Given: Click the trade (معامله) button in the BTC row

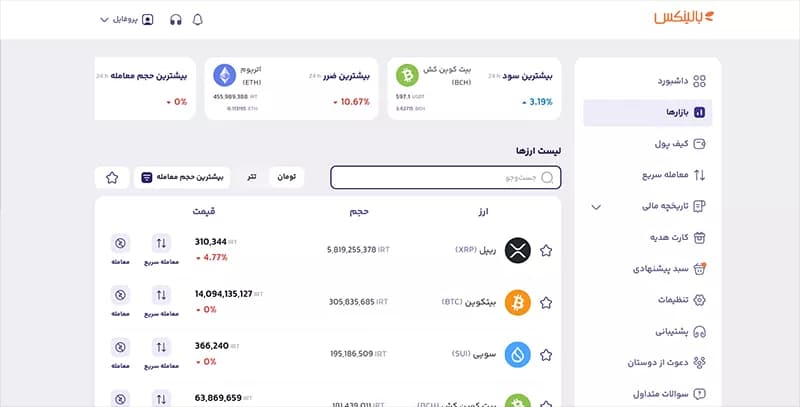Looking at the screenshot, I should [x=121, y=301].
